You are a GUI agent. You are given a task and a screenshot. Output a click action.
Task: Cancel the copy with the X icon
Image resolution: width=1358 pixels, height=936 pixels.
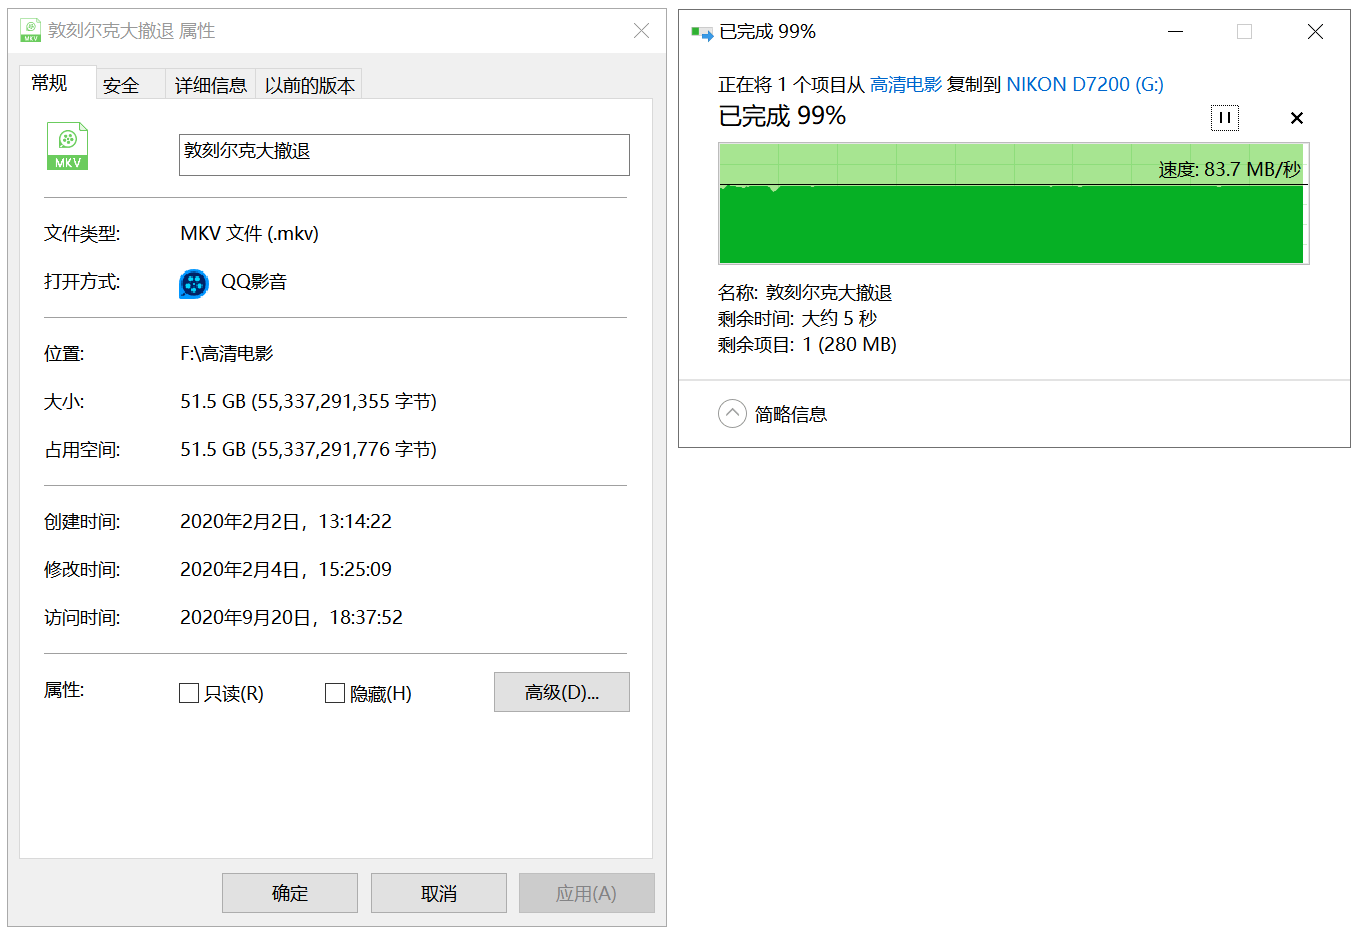tap(1296, 118)
